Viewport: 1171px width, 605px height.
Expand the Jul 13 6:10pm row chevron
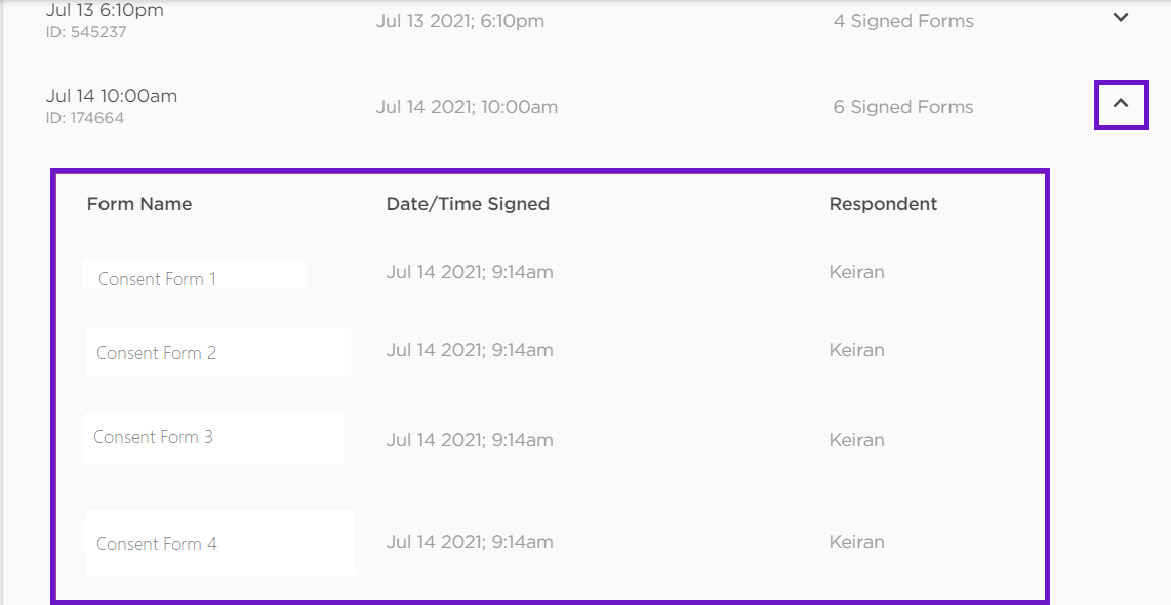pyautogui.click(x=1121, y=17)
